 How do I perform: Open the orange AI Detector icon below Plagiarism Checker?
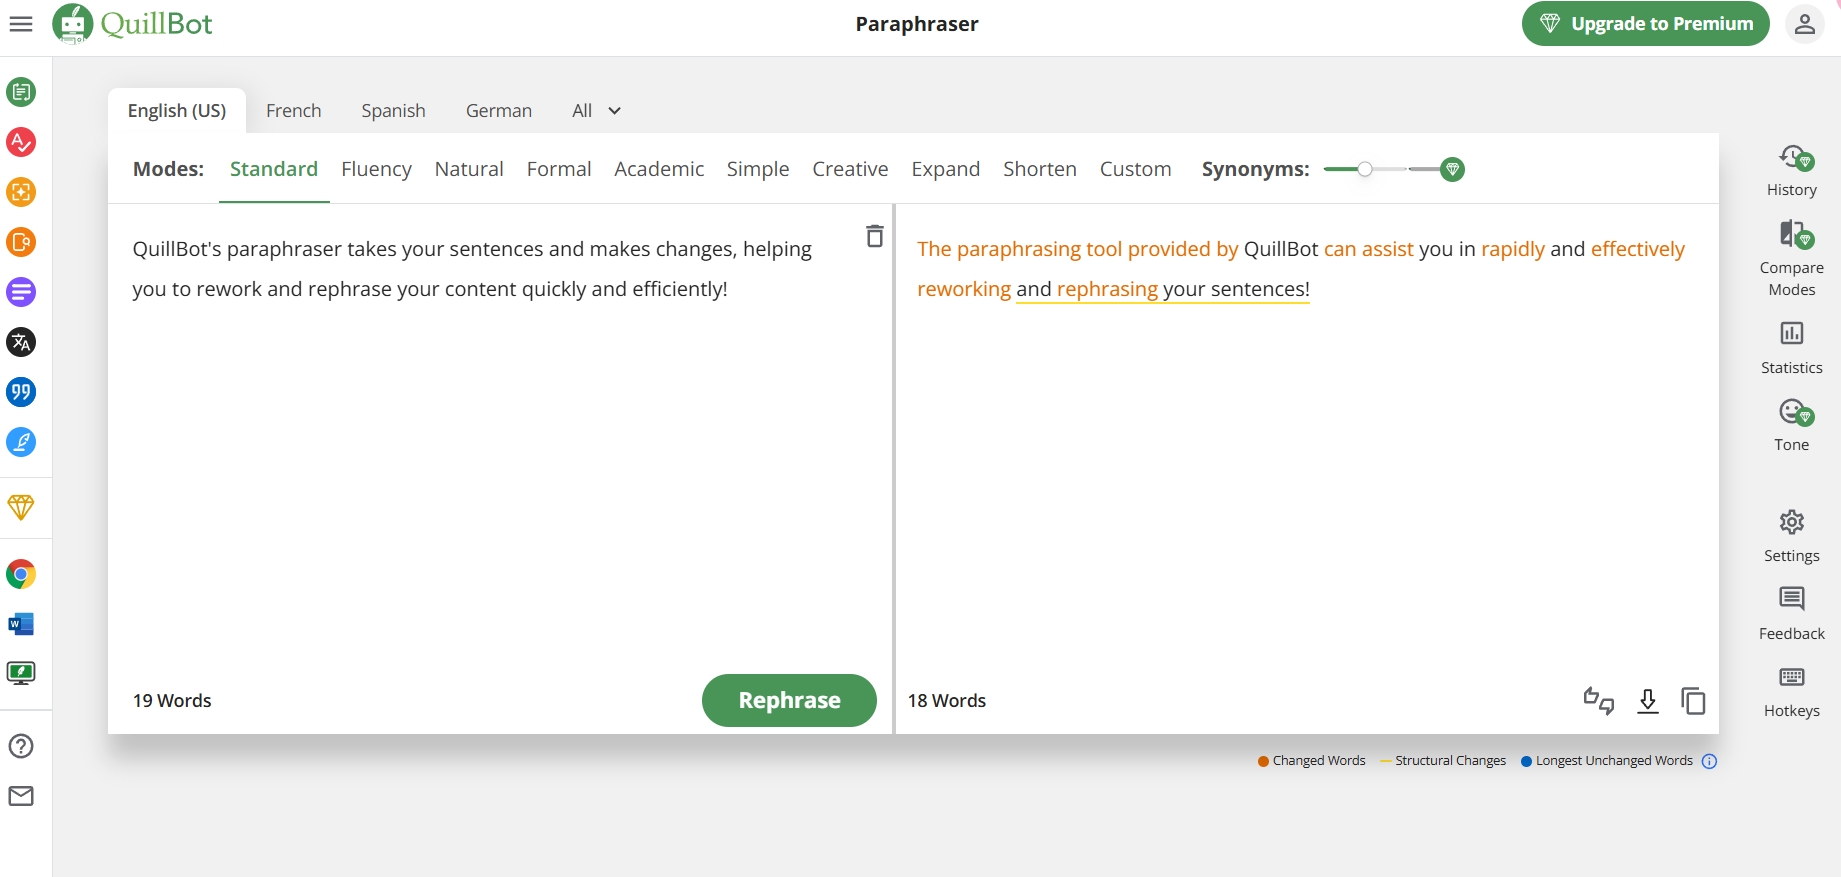21,242
